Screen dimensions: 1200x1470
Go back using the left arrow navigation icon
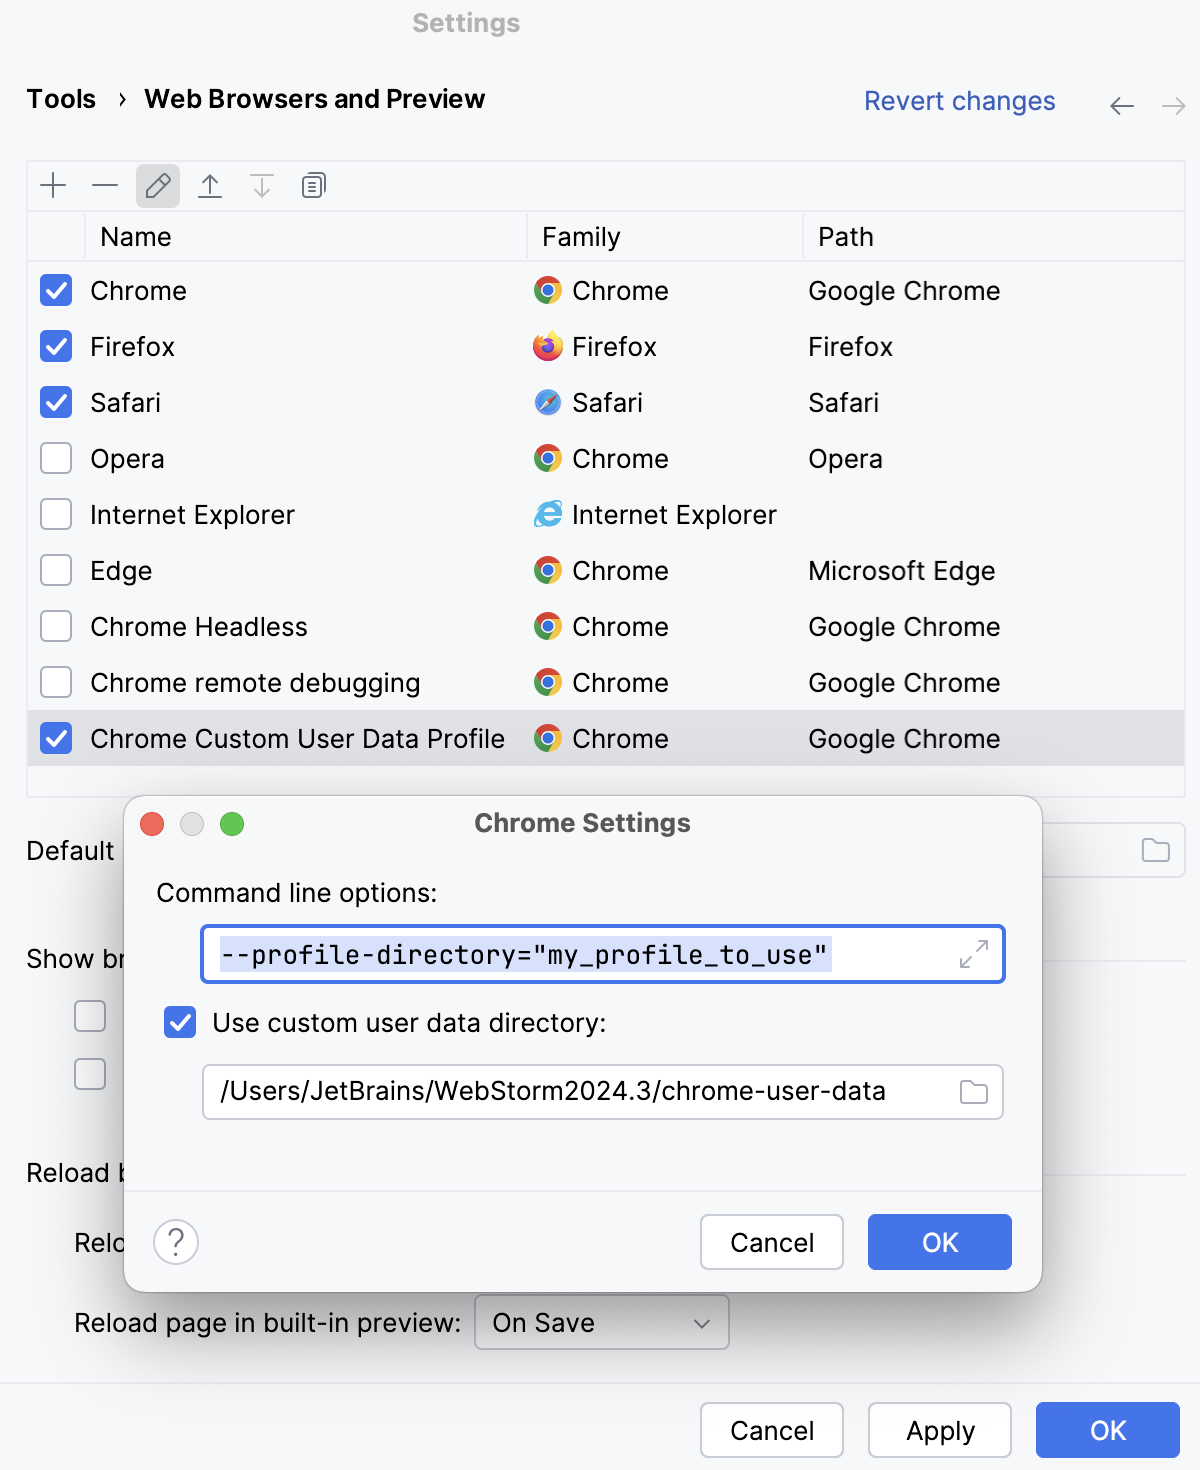click(x=1121, y=105)
